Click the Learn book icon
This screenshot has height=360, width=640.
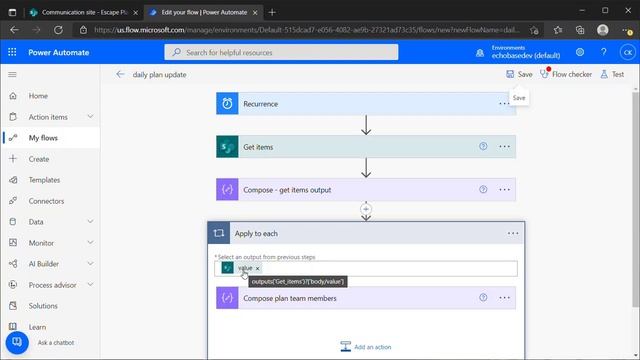pos(13,327)
